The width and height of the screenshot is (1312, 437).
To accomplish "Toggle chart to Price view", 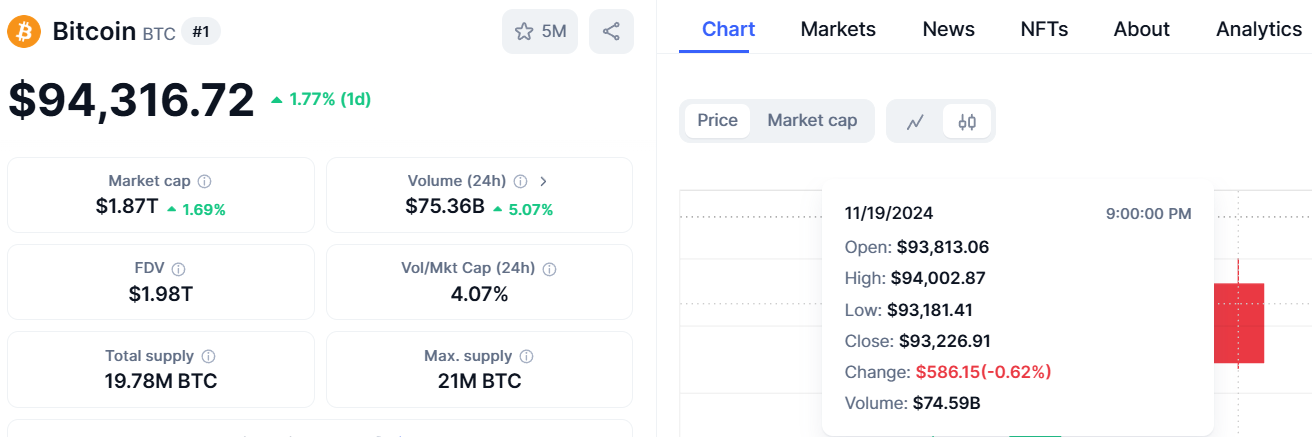I will (717, 121).
